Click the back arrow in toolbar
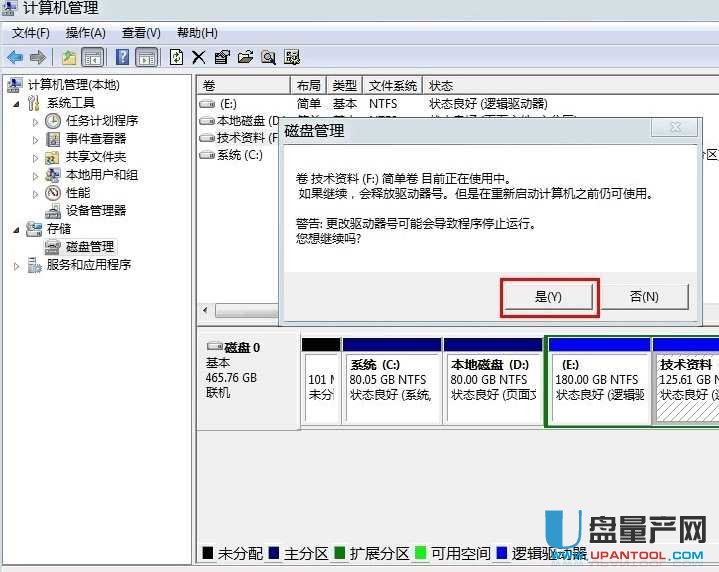The height and width of the screenshot is (572, 719). tap(15, 58)
